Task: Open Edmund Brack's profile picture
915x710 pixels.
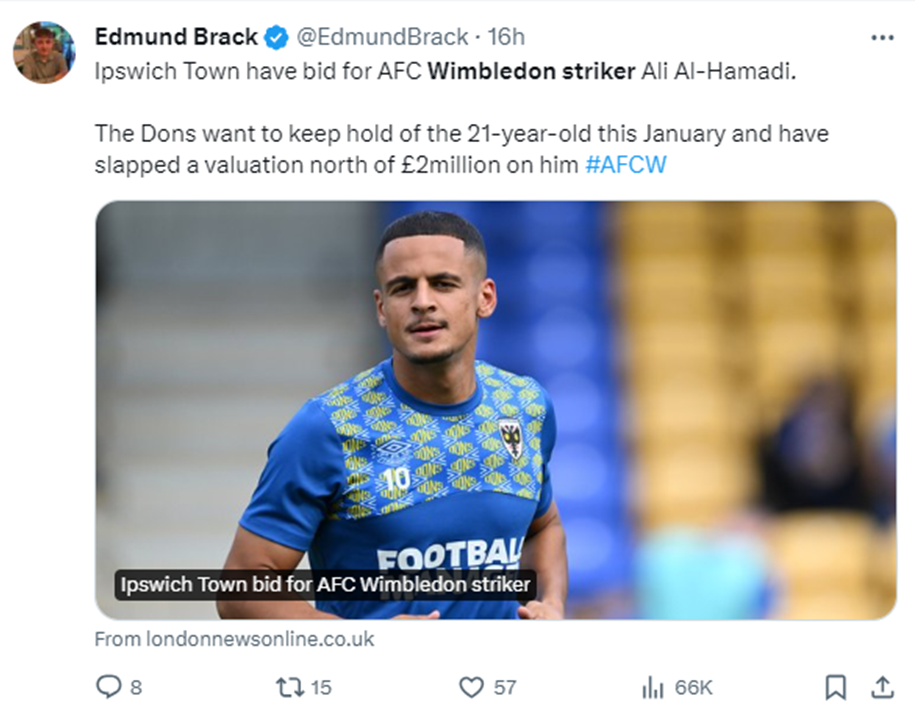Action: [x=44, y=53]
